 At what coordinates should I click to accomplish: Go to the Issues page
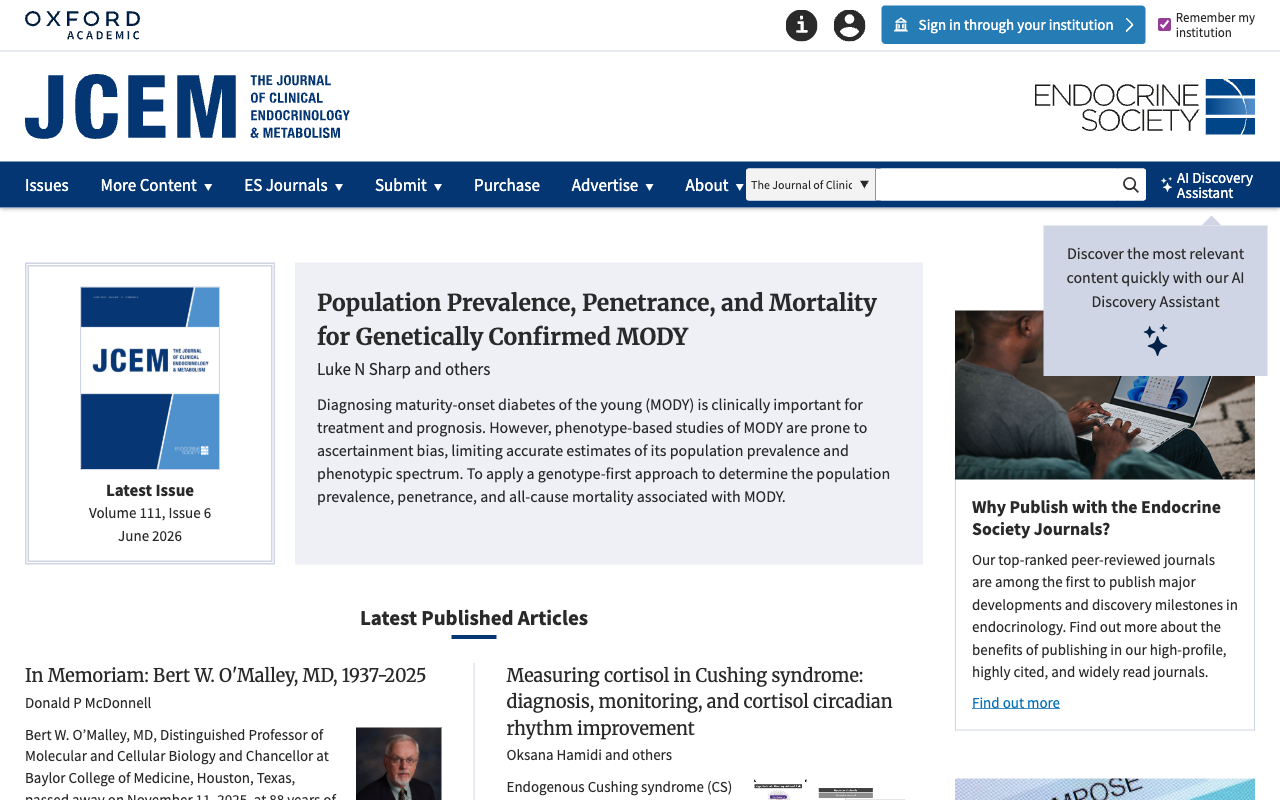(x=47, y=185)
